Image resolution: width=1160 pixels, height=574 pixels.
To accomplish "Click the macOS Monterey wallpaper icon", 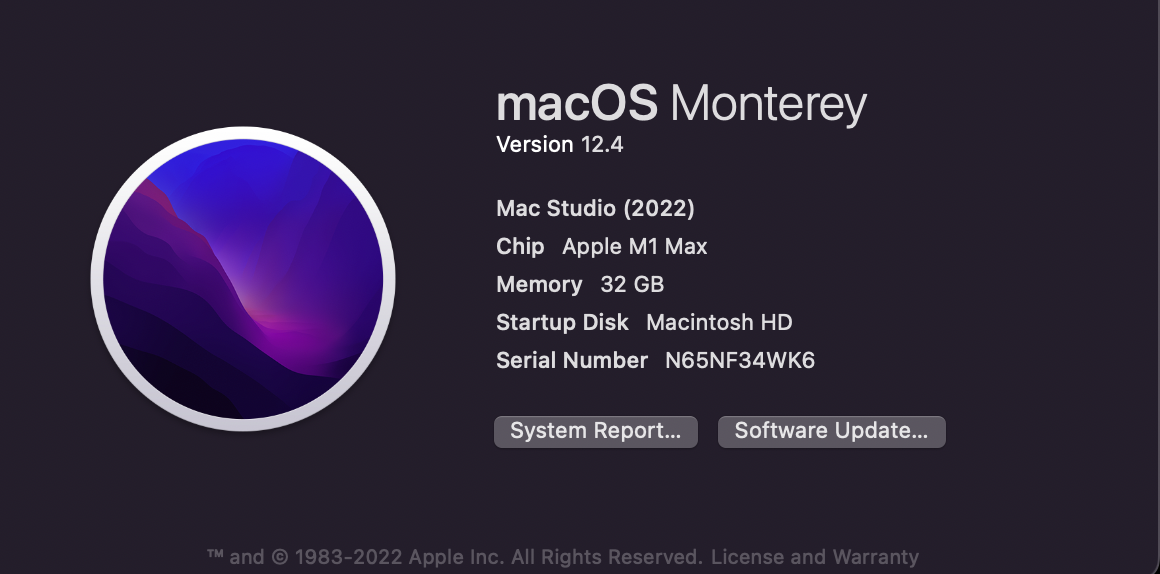I will tap(243, 279).
